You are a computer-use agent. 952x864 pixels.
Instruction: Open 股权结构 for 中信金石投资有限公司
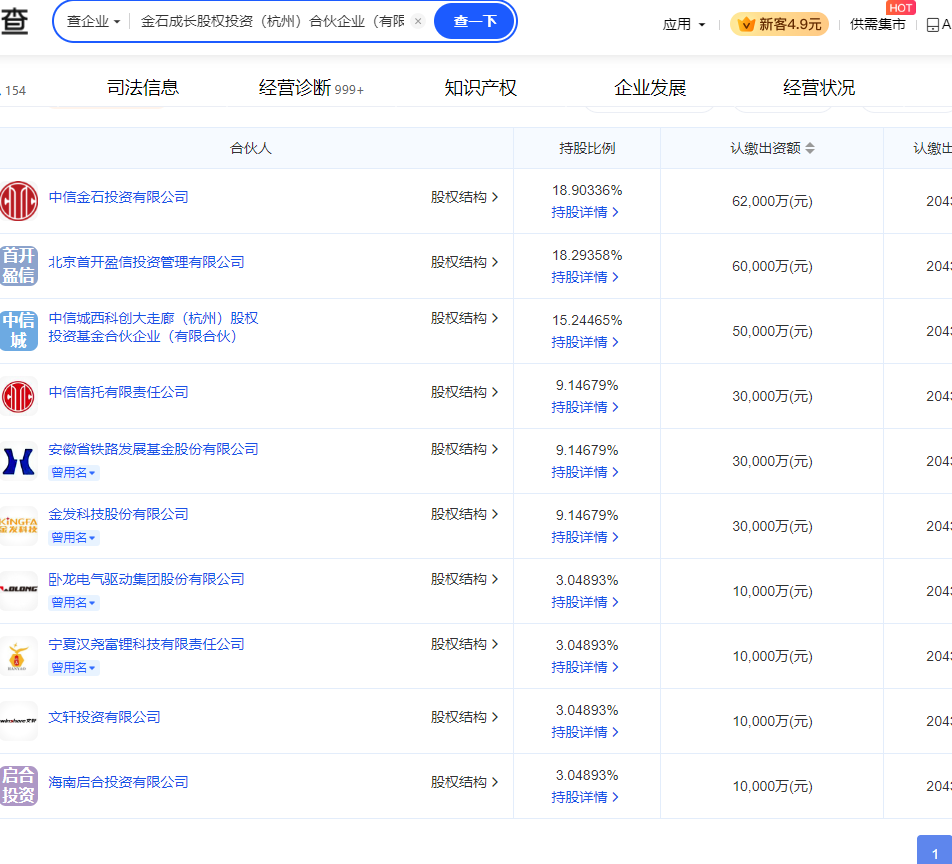point(464,197)
